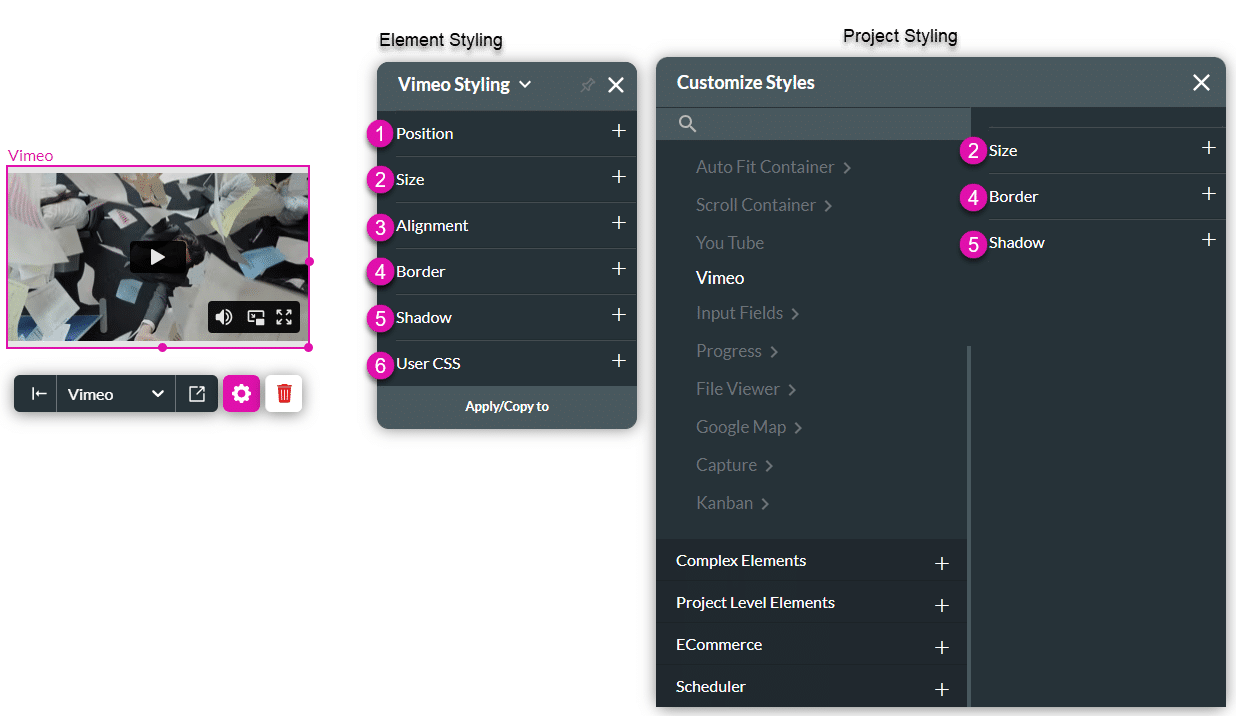Mute the Vimeo video audio
The image size is (1236, 716).
224,316
